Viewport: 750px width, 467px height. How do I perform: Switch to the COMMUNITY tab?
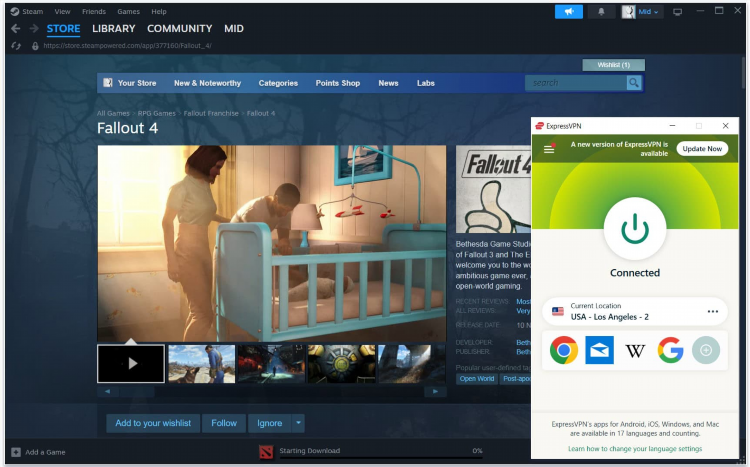pos(179,29)
